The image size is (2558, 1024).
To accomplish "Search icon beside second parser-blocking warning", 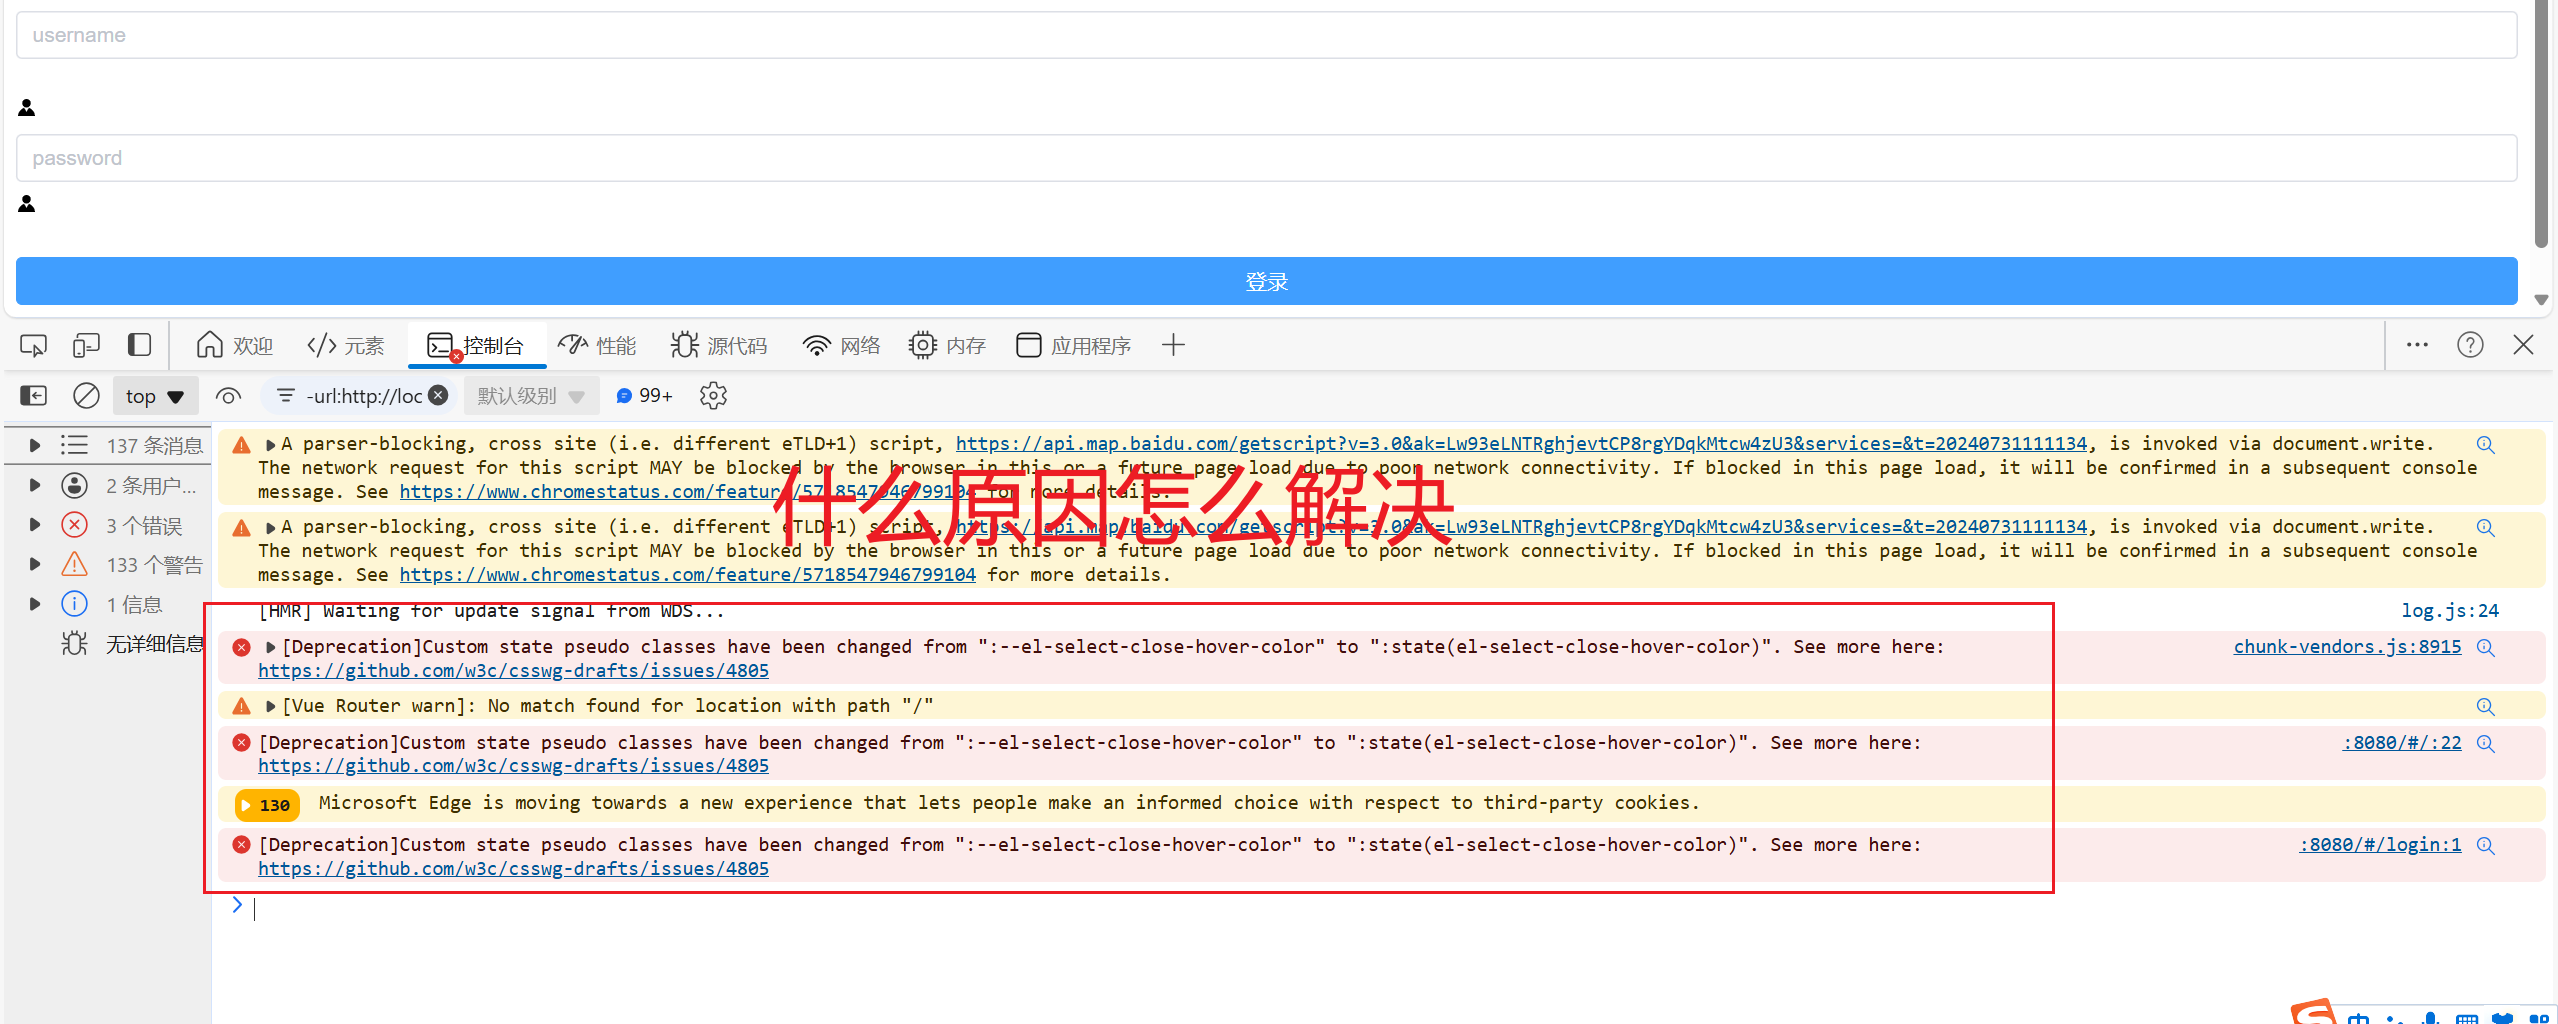I will [2485, 528].
